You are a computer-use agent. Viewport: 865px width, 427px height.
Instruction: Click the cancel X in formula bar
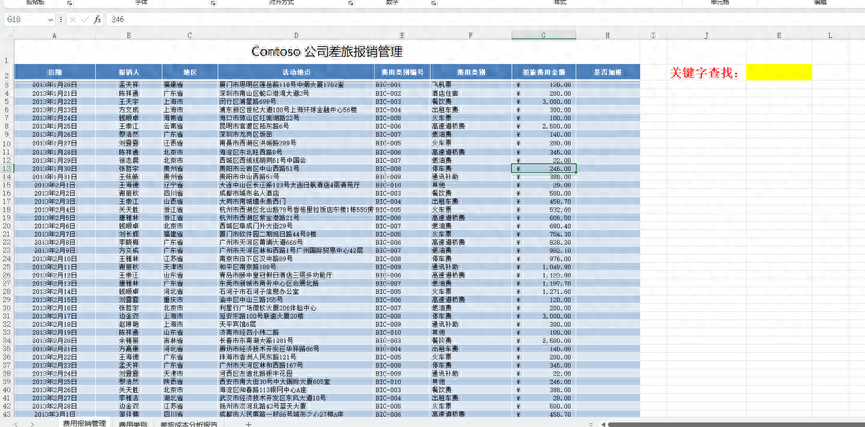(x=73, y=19)
